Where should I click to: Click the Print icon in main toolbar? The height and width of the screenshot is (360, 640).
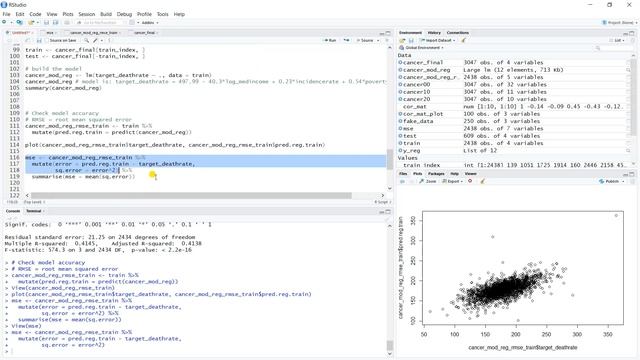[67, 22]
